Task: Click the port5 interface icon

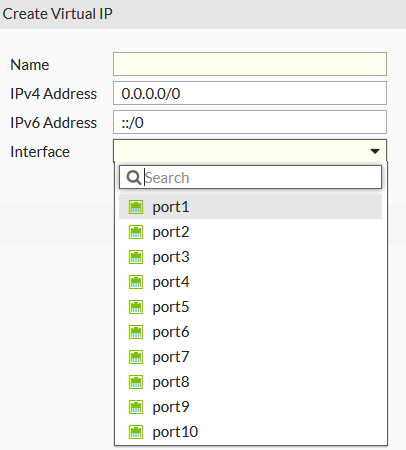Action: (136, 307)
